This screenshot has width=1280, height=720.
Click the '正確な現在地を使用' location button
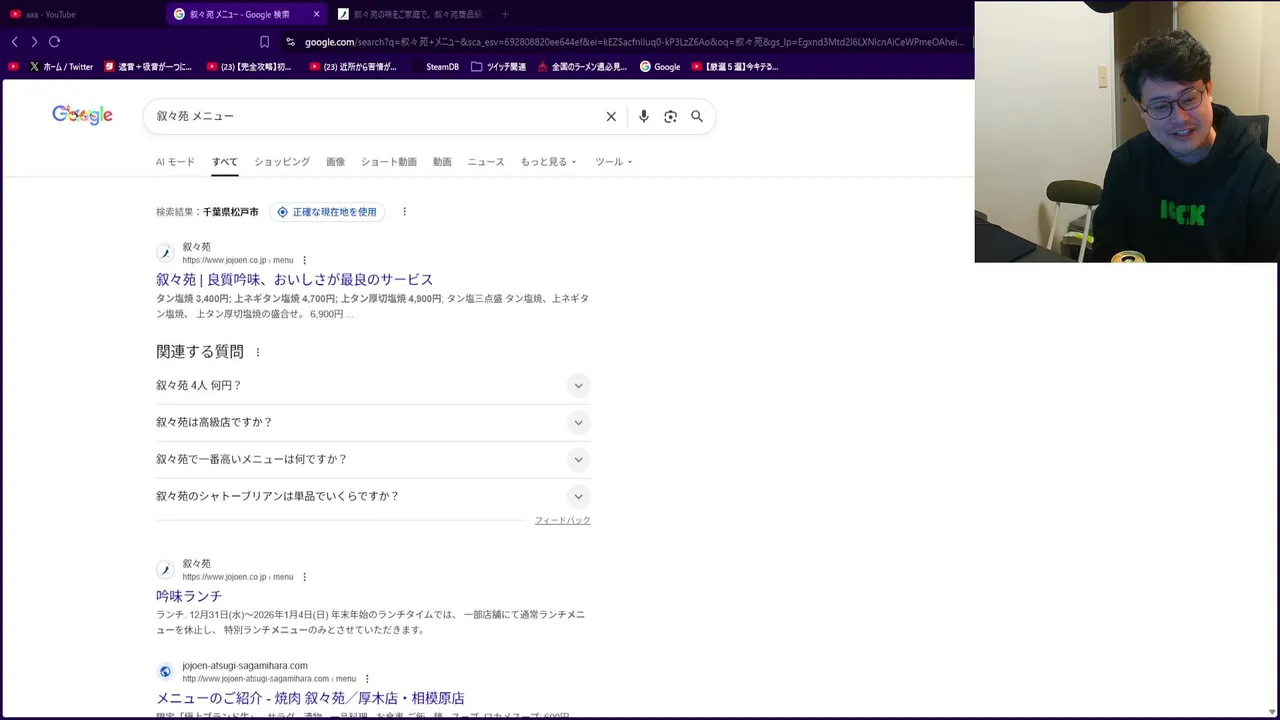(327, 212)
